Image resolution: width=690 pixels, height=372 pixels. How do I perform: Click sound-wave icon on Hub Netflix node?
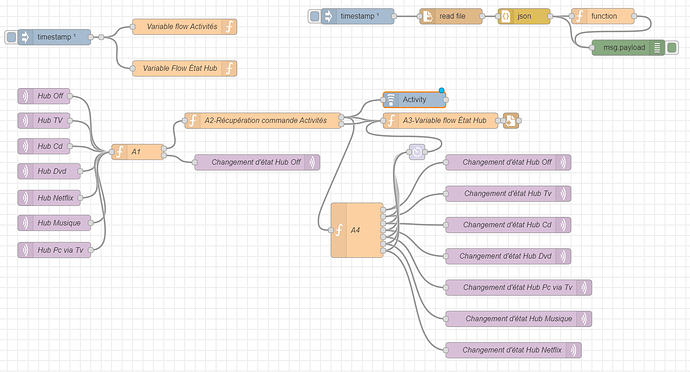tap(26, 198)
